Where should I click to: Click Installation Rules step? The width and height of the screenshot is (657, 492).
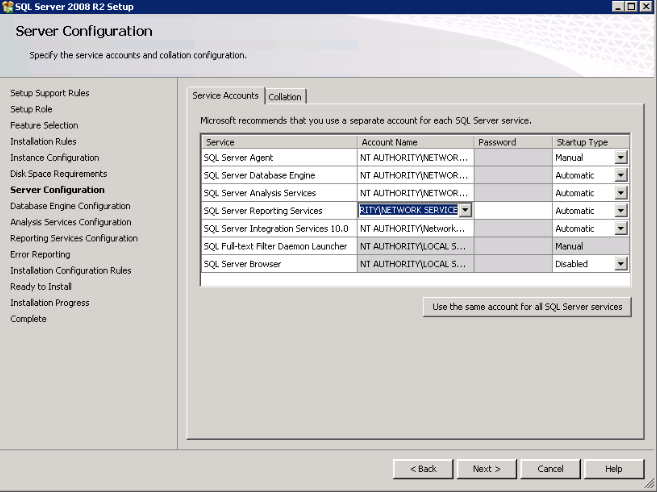coord(43,142)
